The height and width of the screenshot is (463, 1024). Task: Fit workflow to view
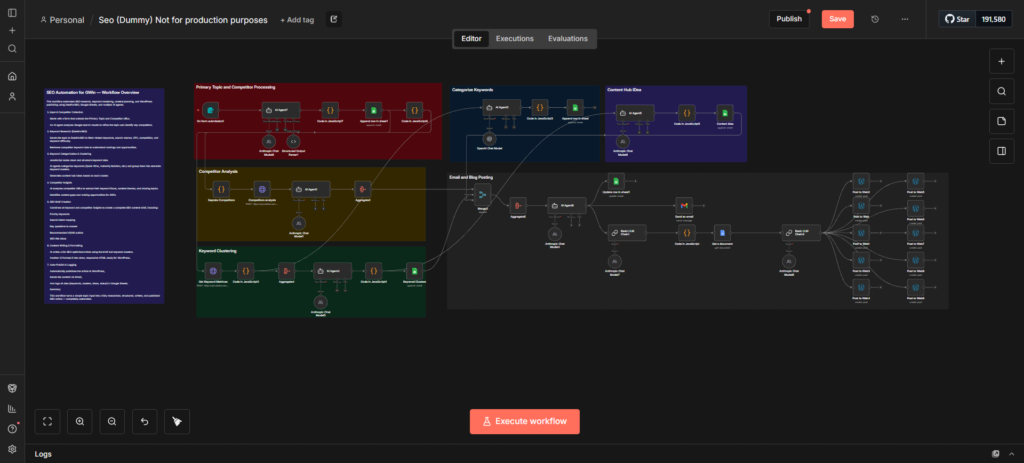point(47,422)
